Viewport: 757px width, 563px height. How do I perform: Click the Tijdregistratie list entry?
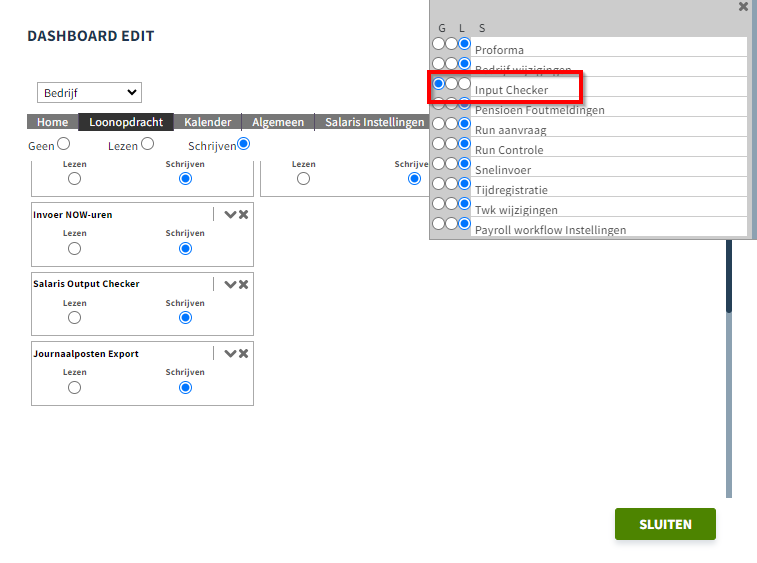click(x=609, y=187)
